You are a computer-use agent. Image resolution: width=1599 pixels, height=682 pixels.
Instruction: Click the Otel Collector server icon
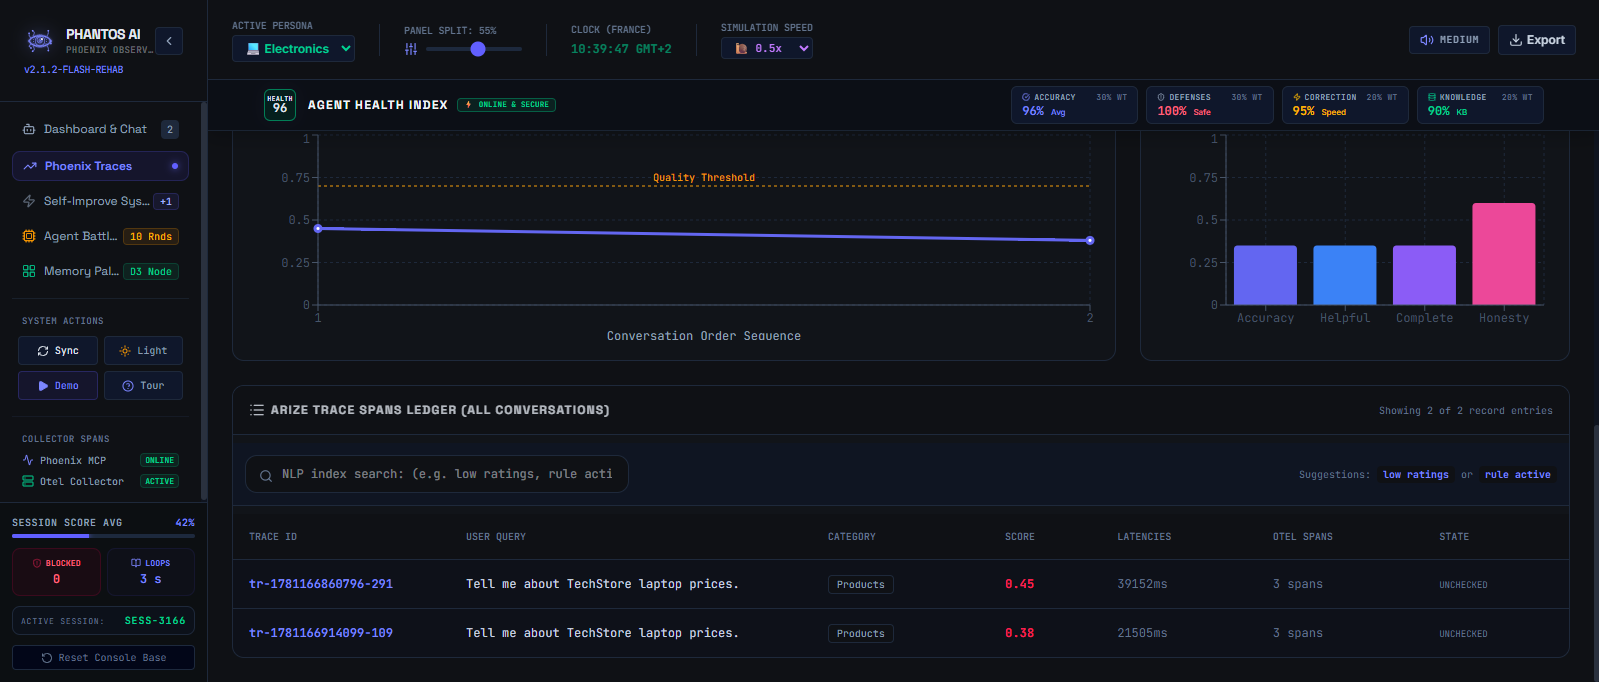28,481
